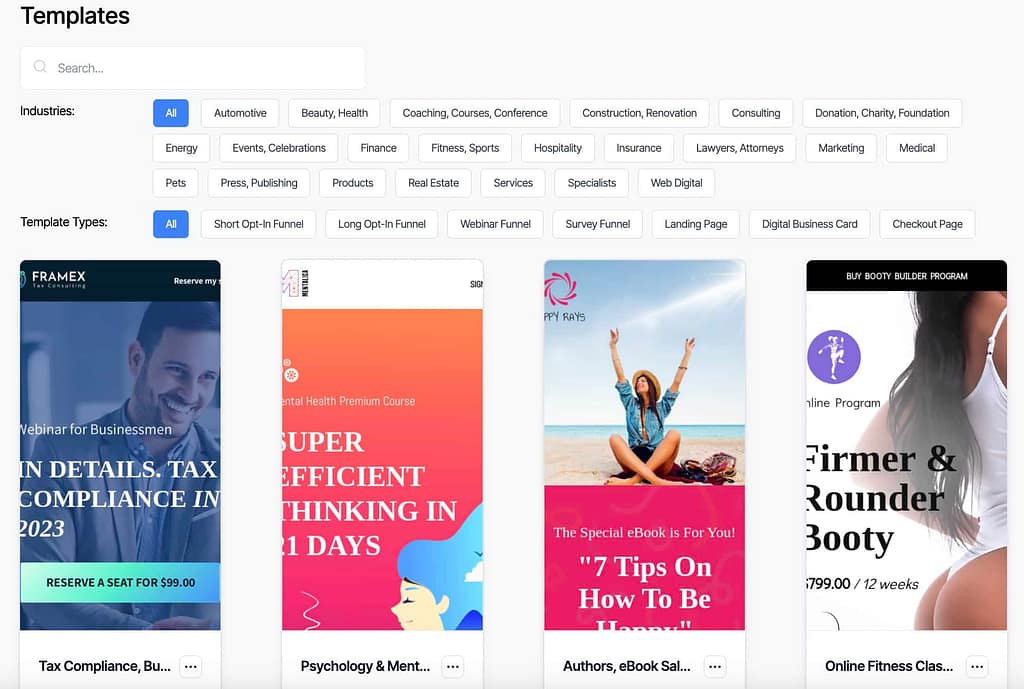Screen dimensions: 1024x689
Task: Select the All industries filter
Action: click(x=171, y=113)
